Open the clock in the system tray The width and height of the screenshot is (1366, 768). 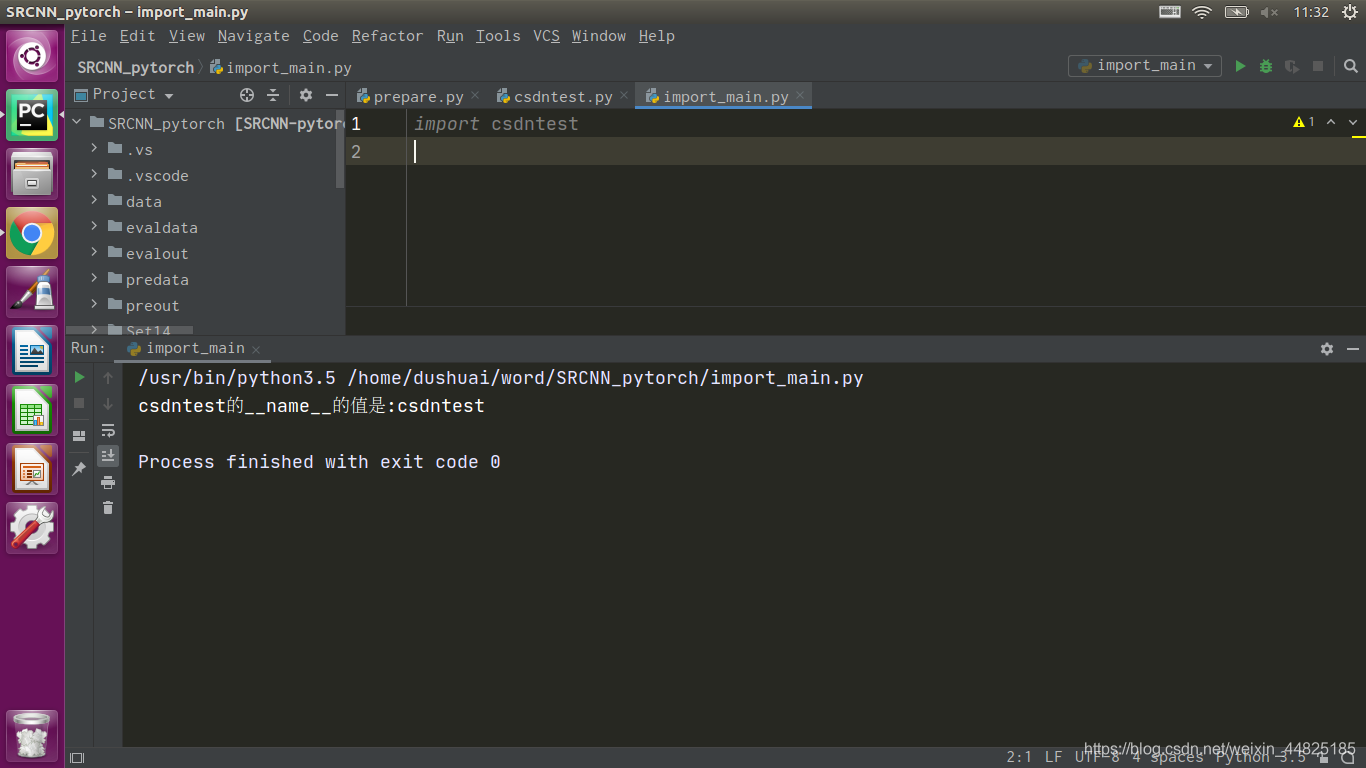(x=1311, y=12)
